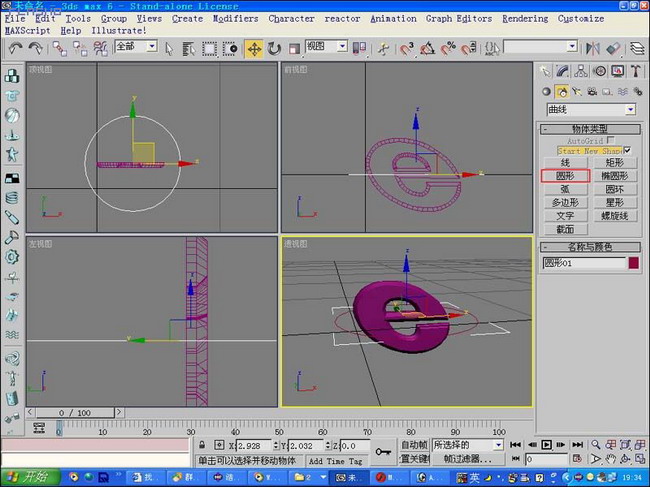Open the MAXScript menu
650x487 pixels.
pyautogui.click(x=28, y=31)
